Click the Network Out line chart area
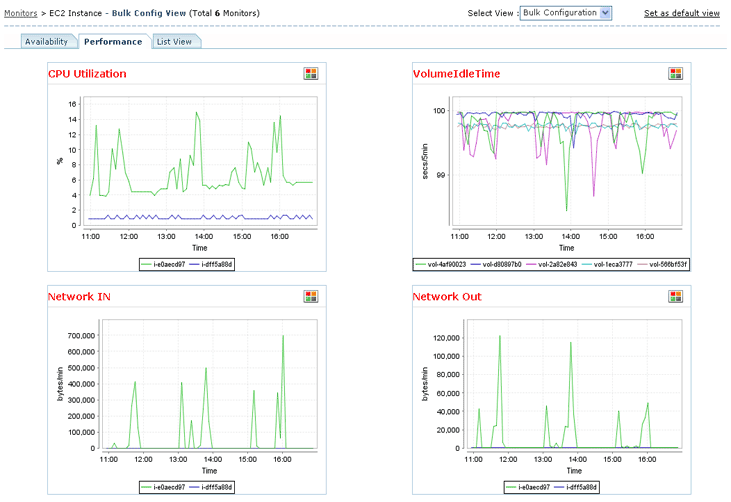Screen dimensions: 731x502 pyautogui.click(x=574, y=385)
